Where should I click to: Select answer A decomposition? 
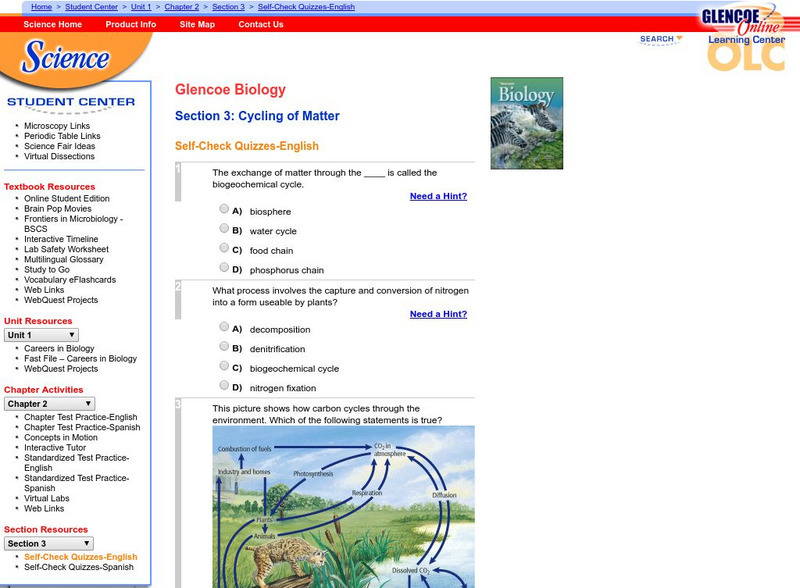pyautogui.click(x=224, y=327)
